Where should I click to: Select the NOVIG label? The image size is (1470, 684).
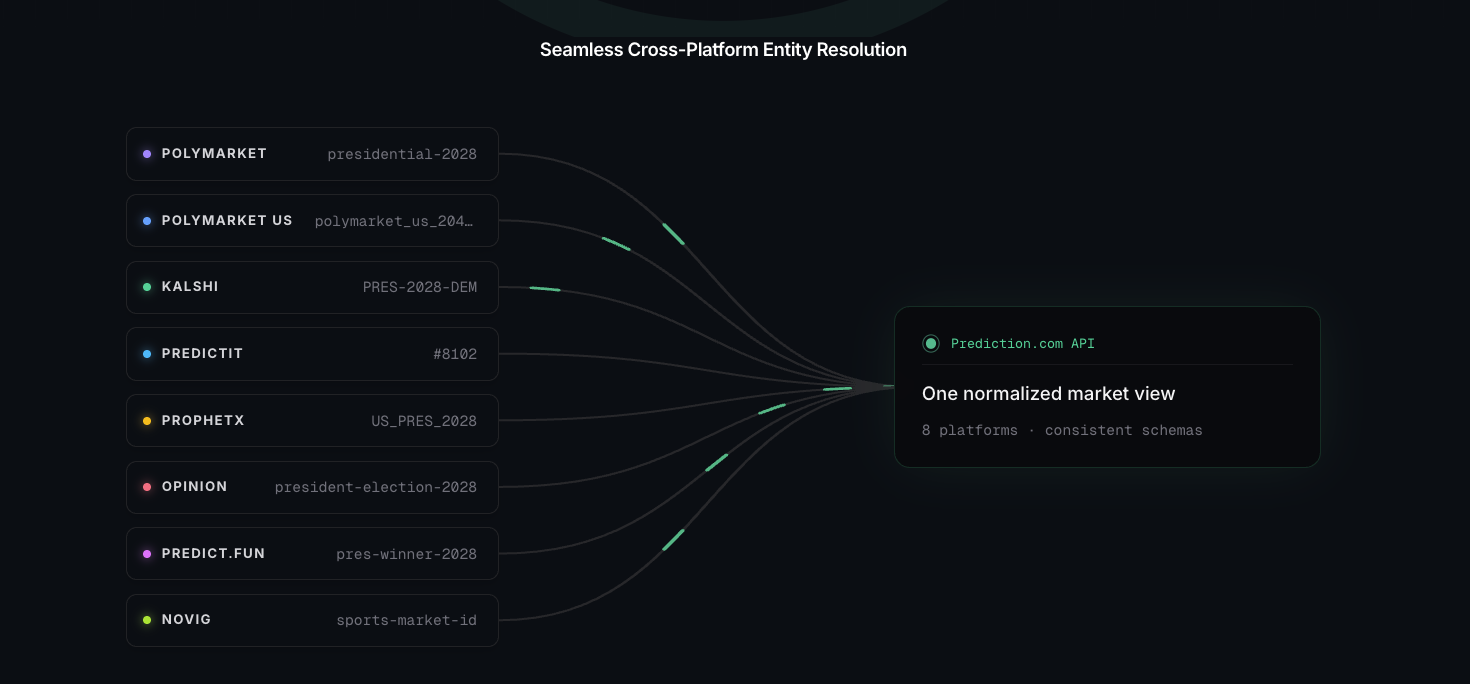[187, 620]
